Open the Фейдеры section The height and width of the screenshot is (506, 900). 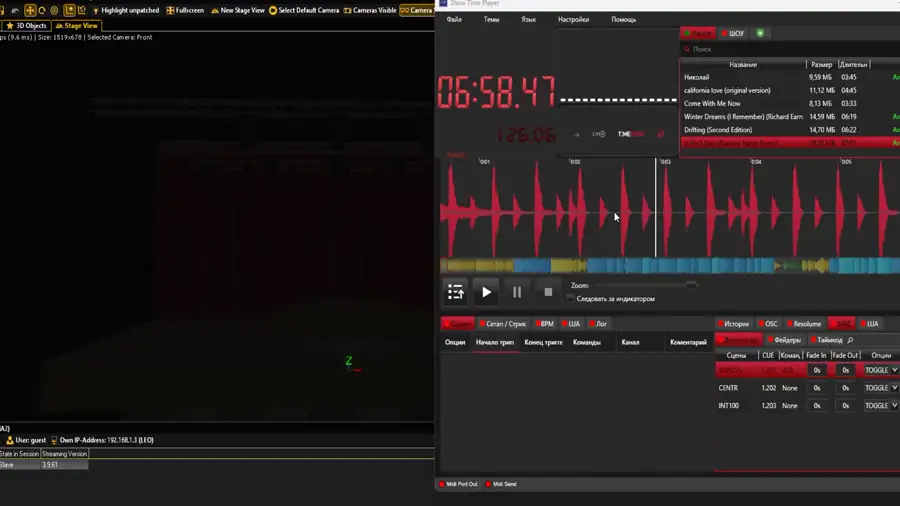coord(785,340)
